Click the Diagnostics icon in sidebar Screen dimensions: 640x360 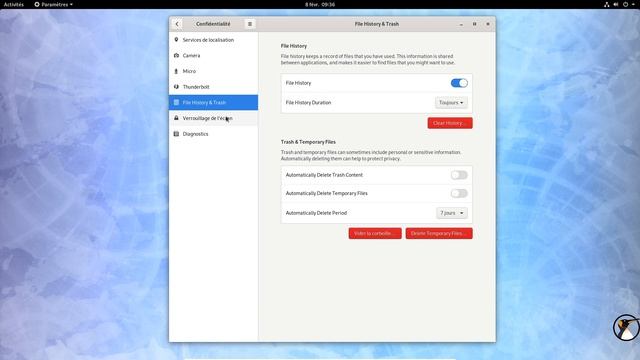click(x=176, y=134)
